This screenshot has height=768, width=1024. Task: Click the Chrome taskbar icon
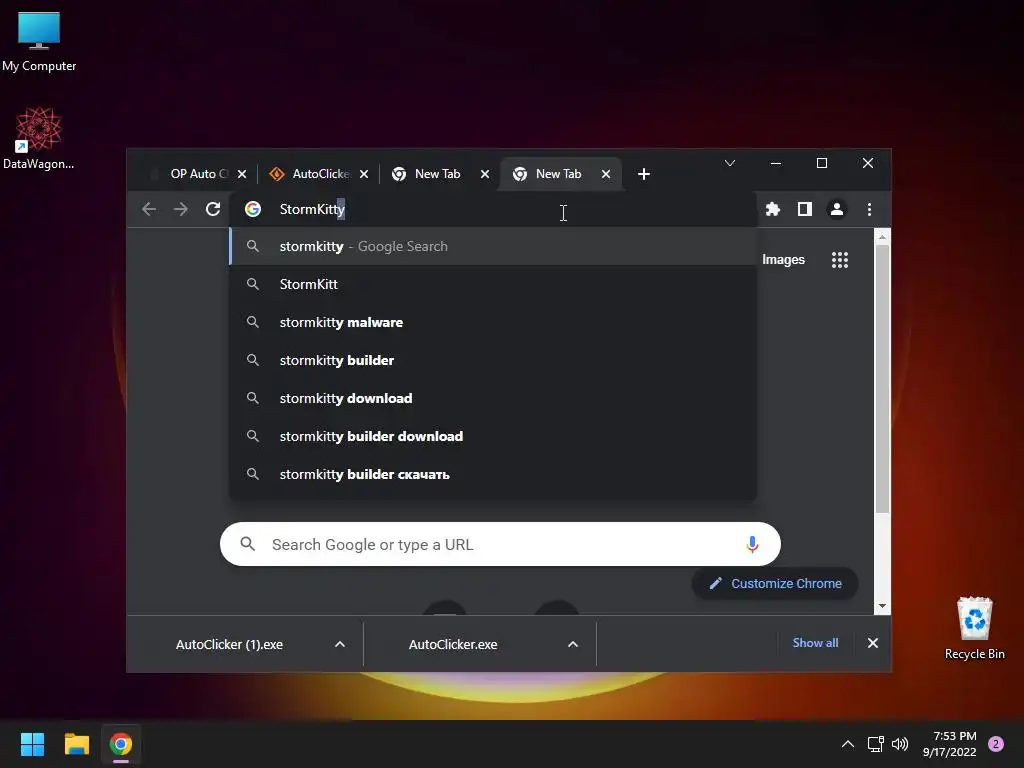click(121, 744)
